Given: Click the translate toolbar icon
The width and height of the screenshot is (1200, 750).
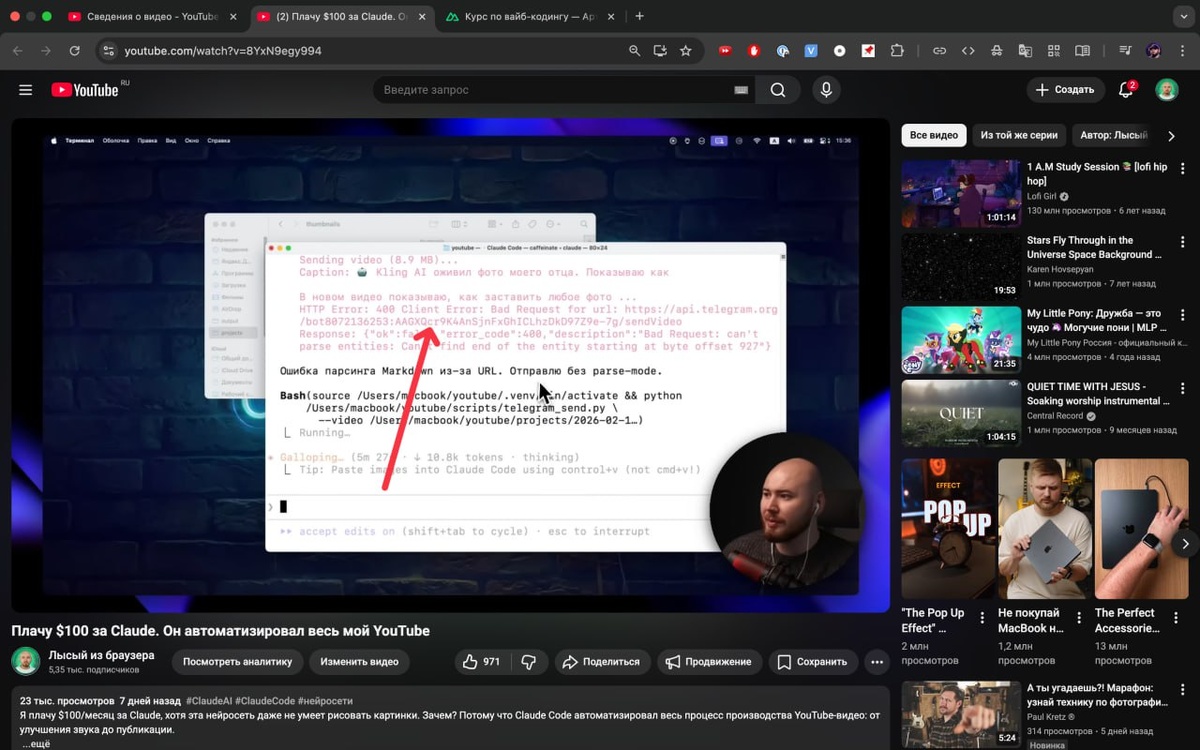Looking at the screenshot, I should [1025, 51].
